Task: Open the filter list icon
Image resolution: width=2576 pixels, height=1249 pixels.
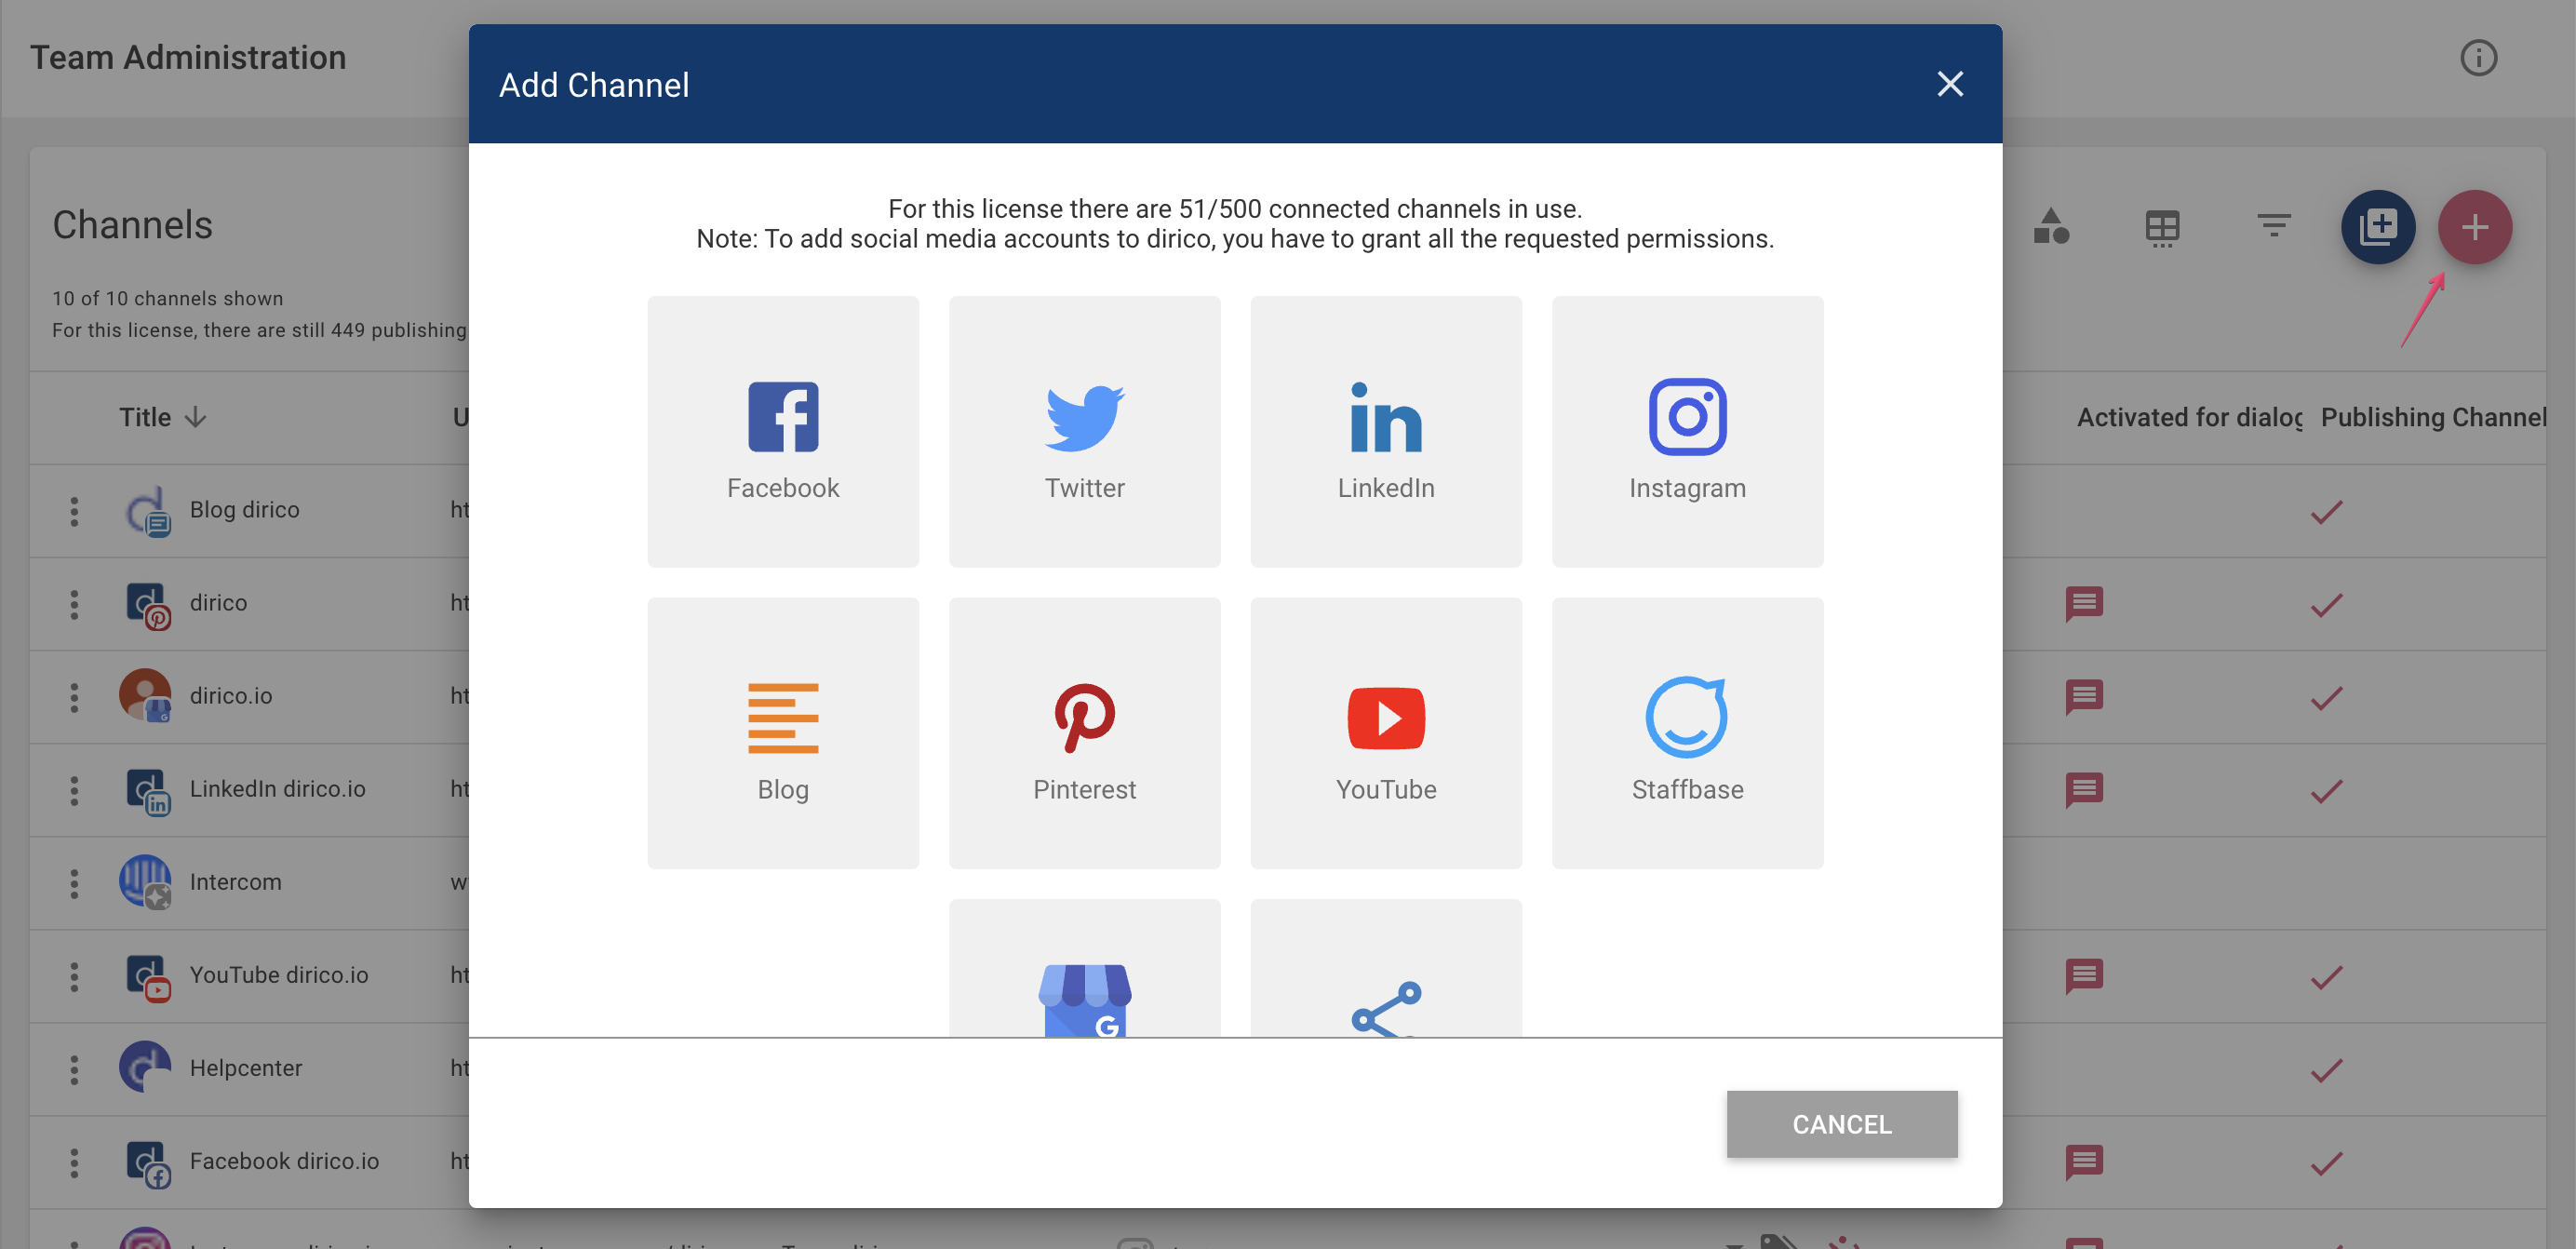Action: [x=2273, y=226]
